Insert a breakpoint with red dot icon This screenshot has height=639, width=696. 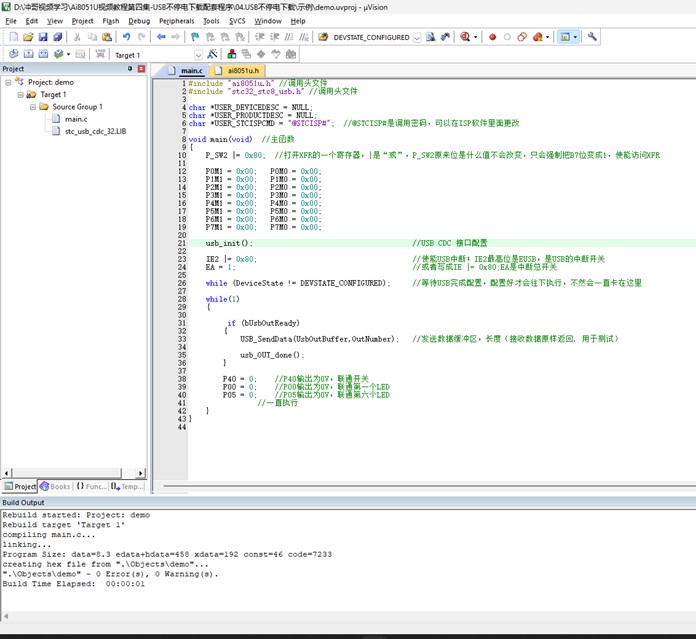pos(492,37)
